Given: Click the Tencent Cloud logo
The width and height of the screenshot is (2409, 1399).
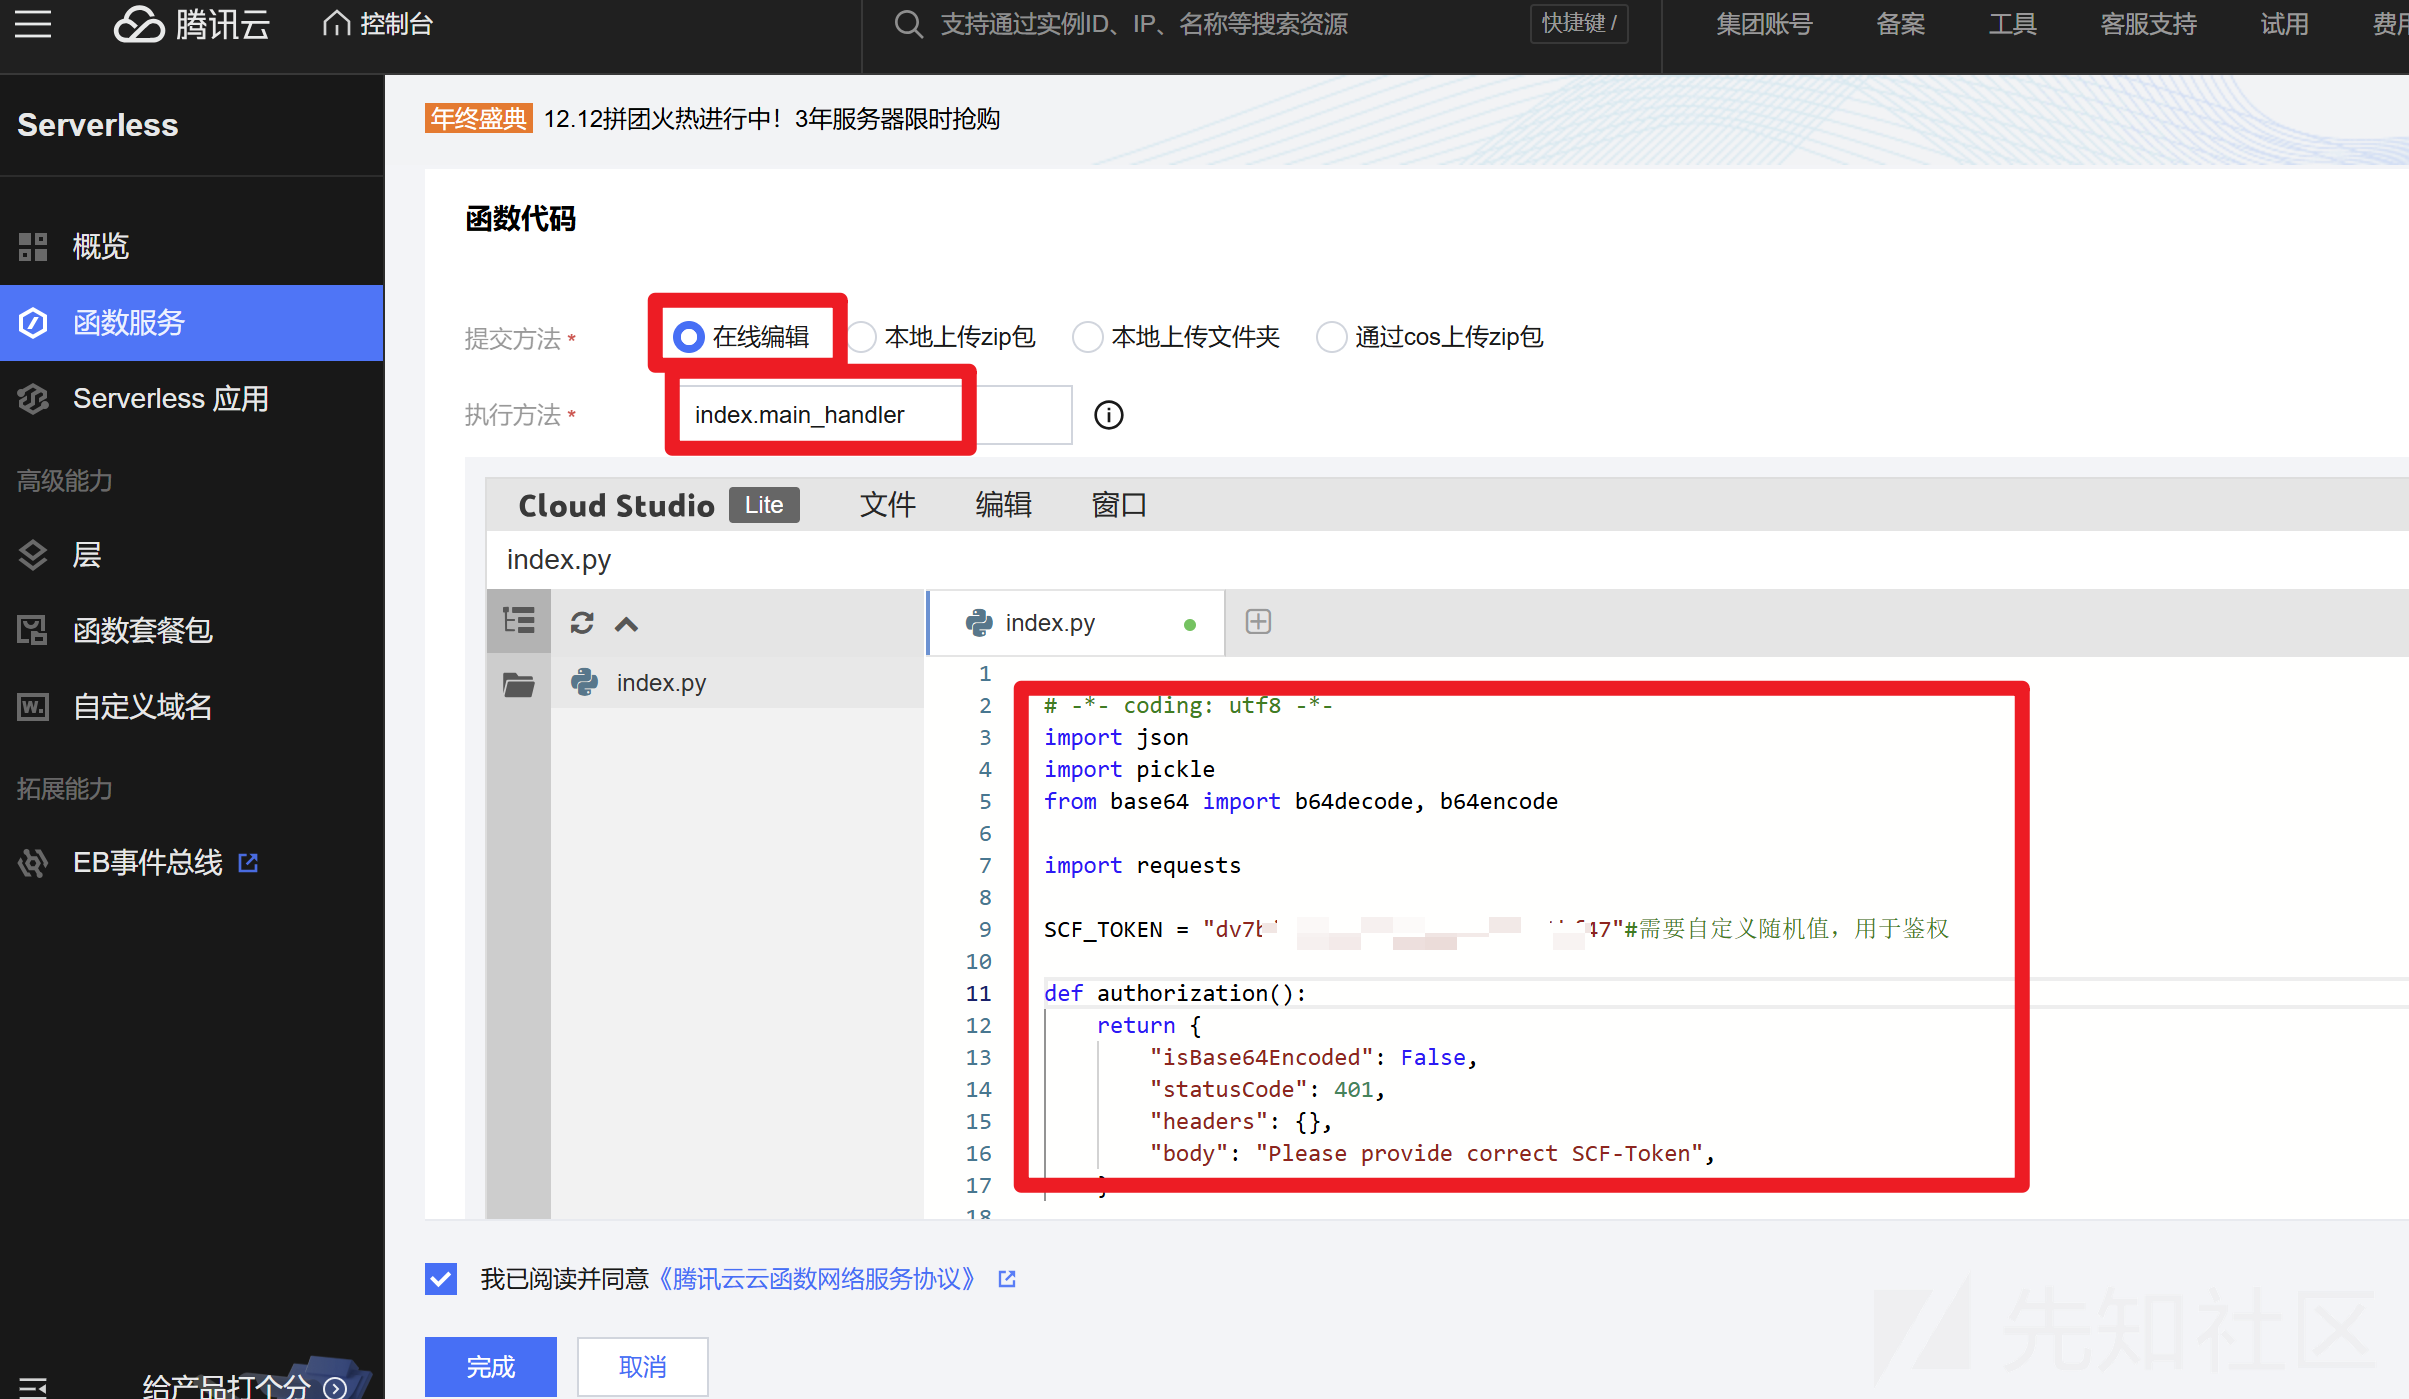Looking at the screenshot, I should pyautogui.click(x=192, y=24).
